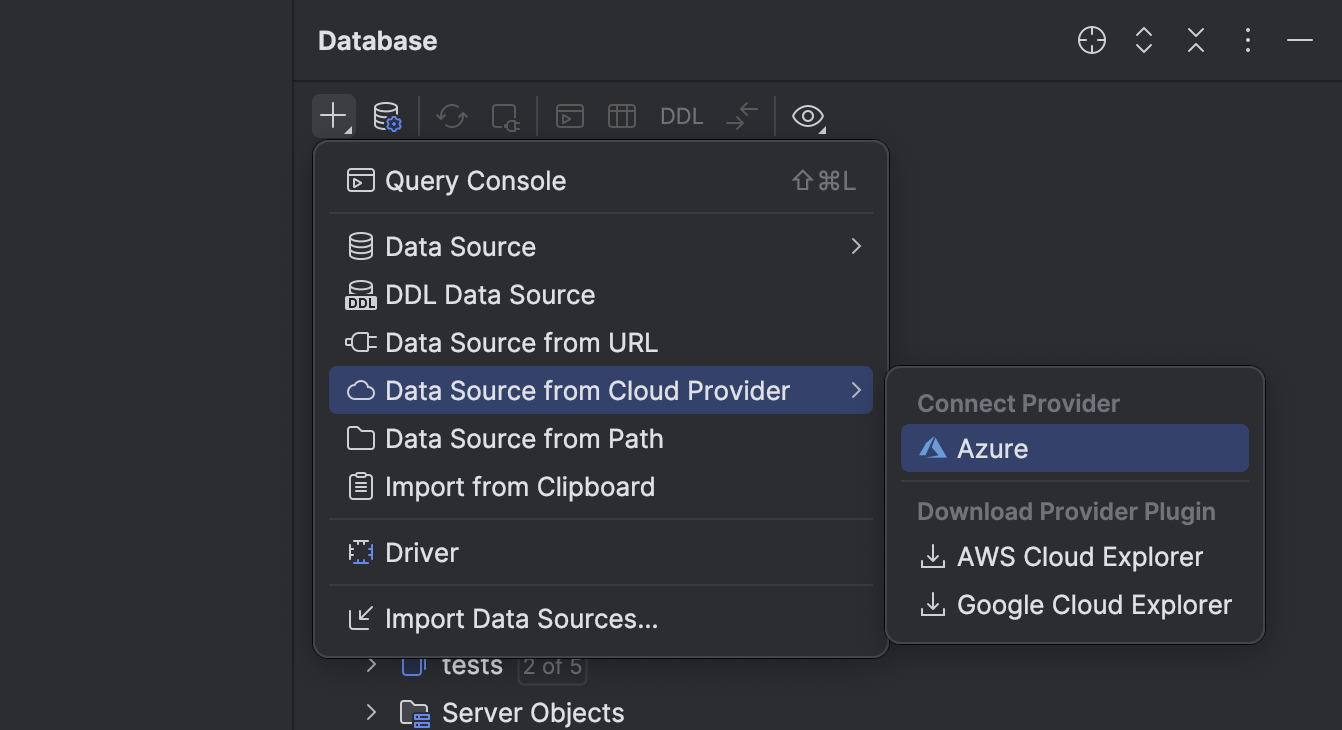This screenshot has height=730, width=1342.
Task: Expand the tests database node
Action: (371, 665)
